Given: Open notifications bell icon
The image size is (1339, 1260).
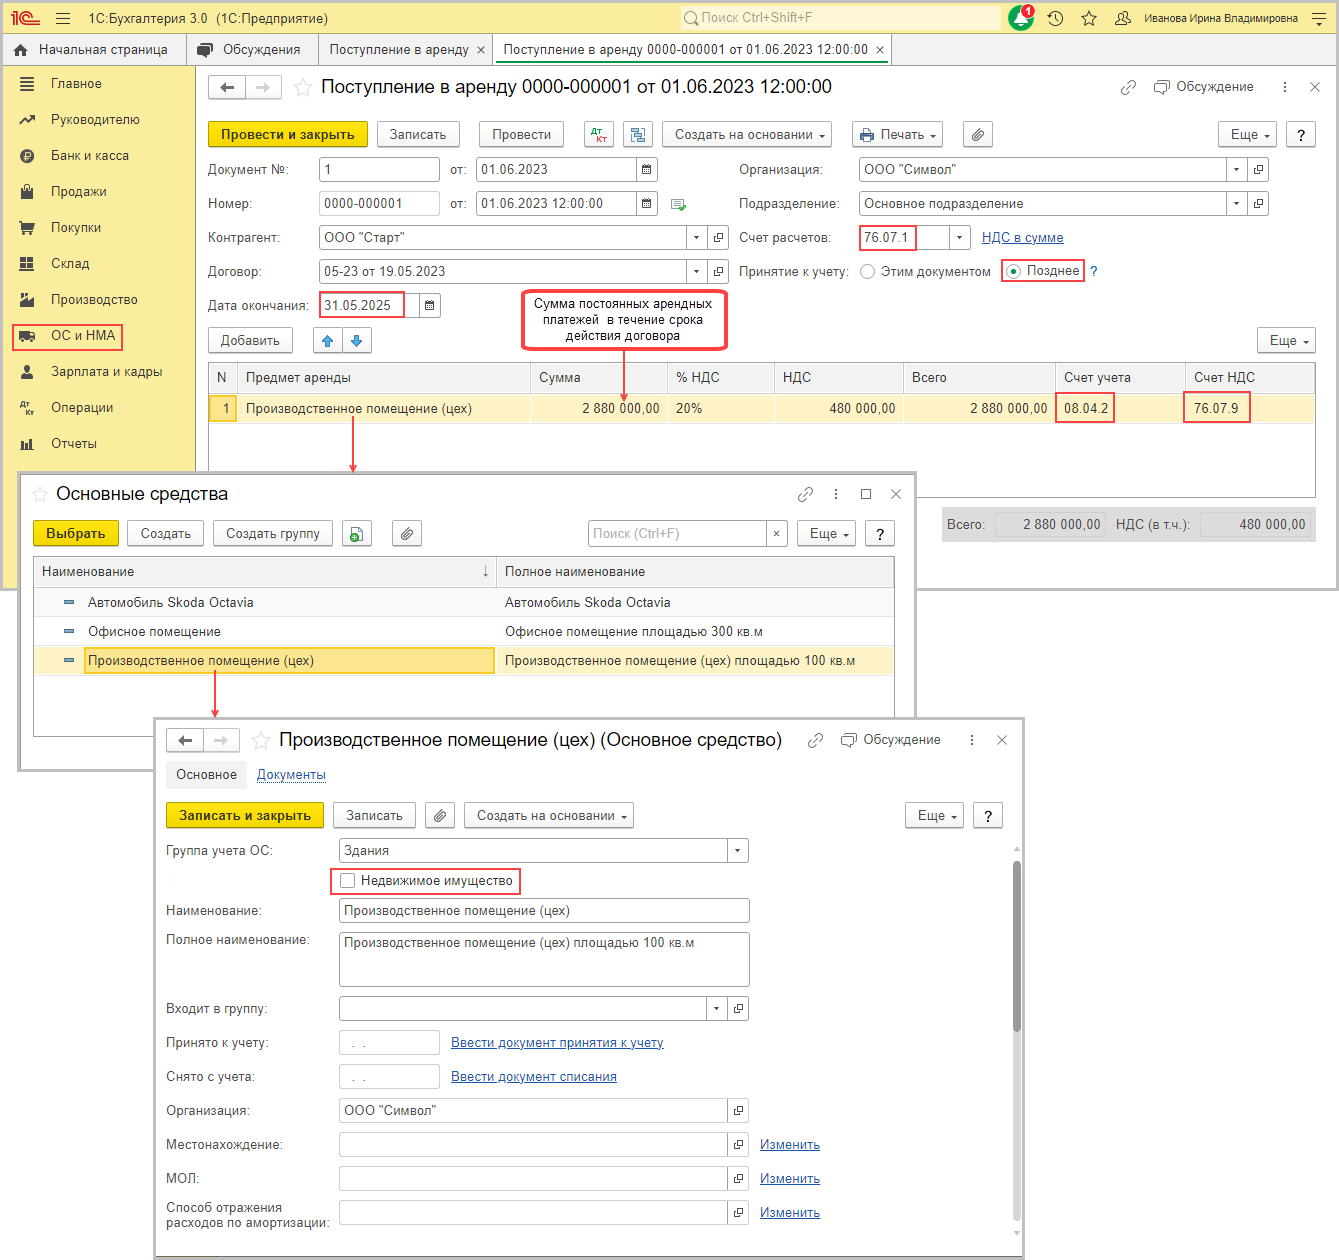Looking at the screenshot, I should (1021, 18).
